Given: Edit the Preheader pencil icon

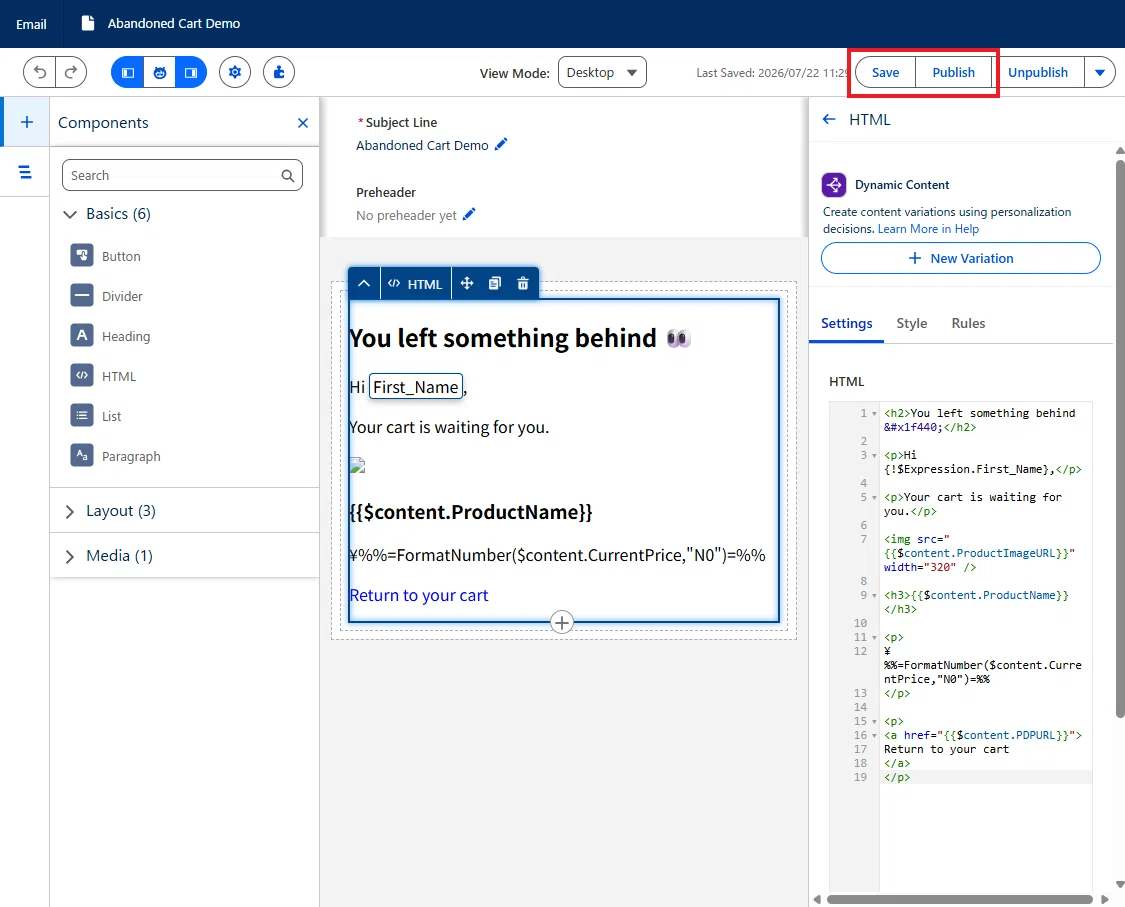Looking at the screenshot, I should pos(469,214).
